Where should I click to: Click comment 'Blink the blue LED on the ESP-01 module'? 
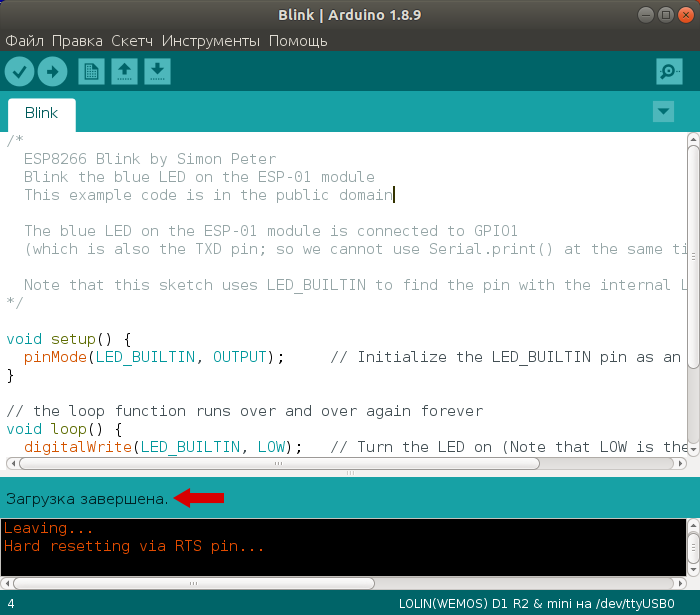click(x=199, y=177)
